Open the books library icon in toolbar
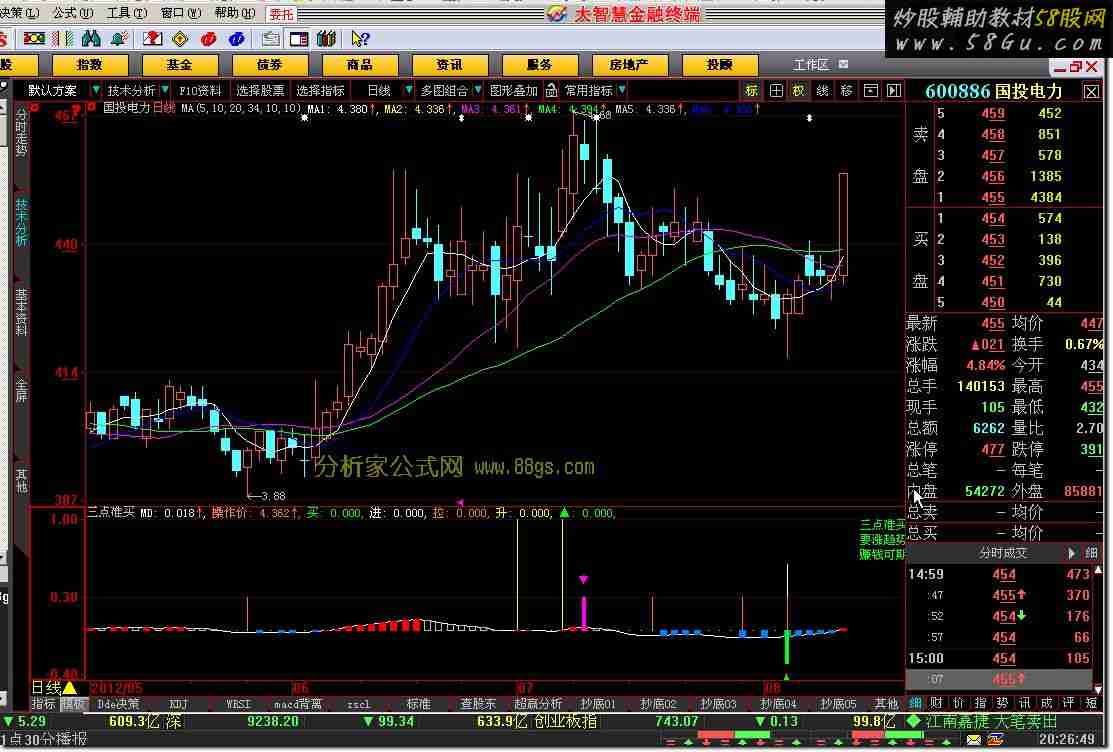 point(325,39)
